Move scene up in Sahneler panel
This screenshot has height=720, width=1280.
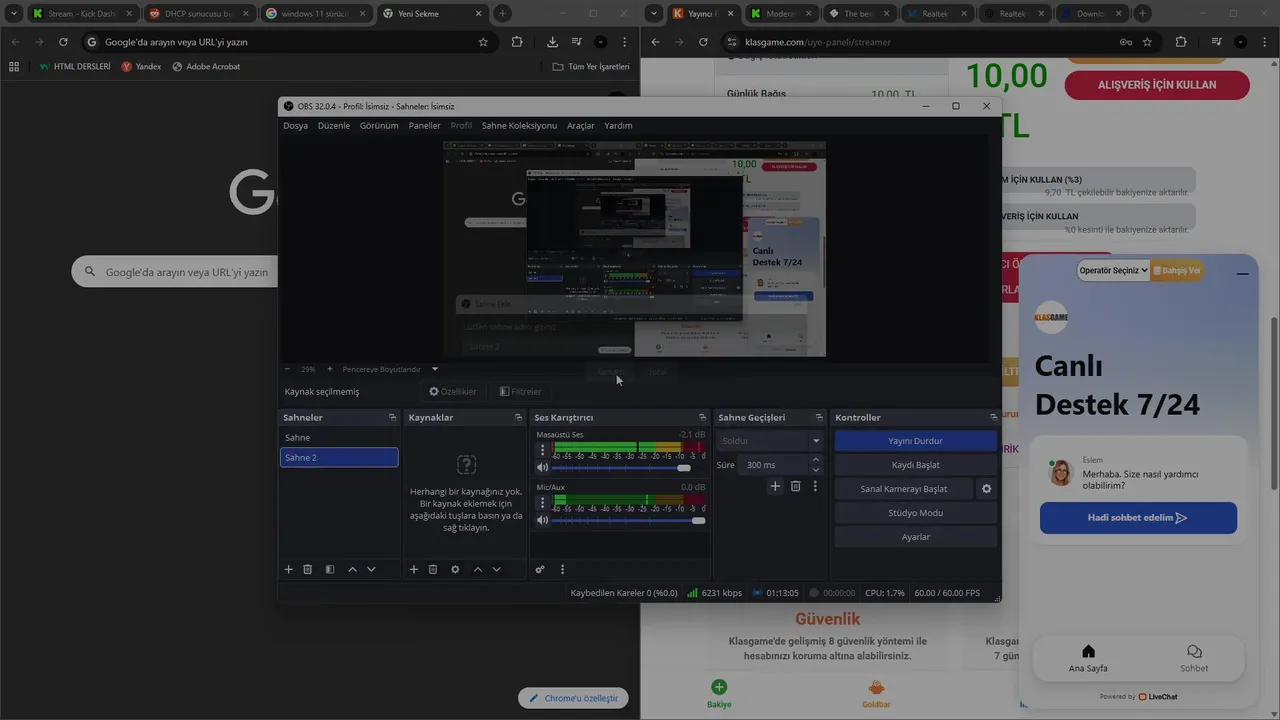[352, 569]
